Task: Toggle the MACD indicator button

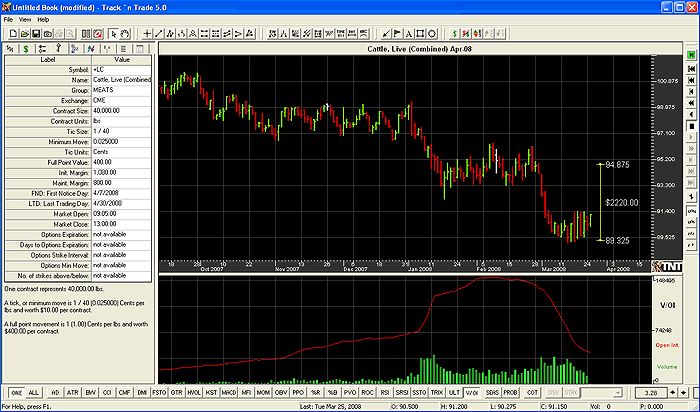Action: click(229, 393)
